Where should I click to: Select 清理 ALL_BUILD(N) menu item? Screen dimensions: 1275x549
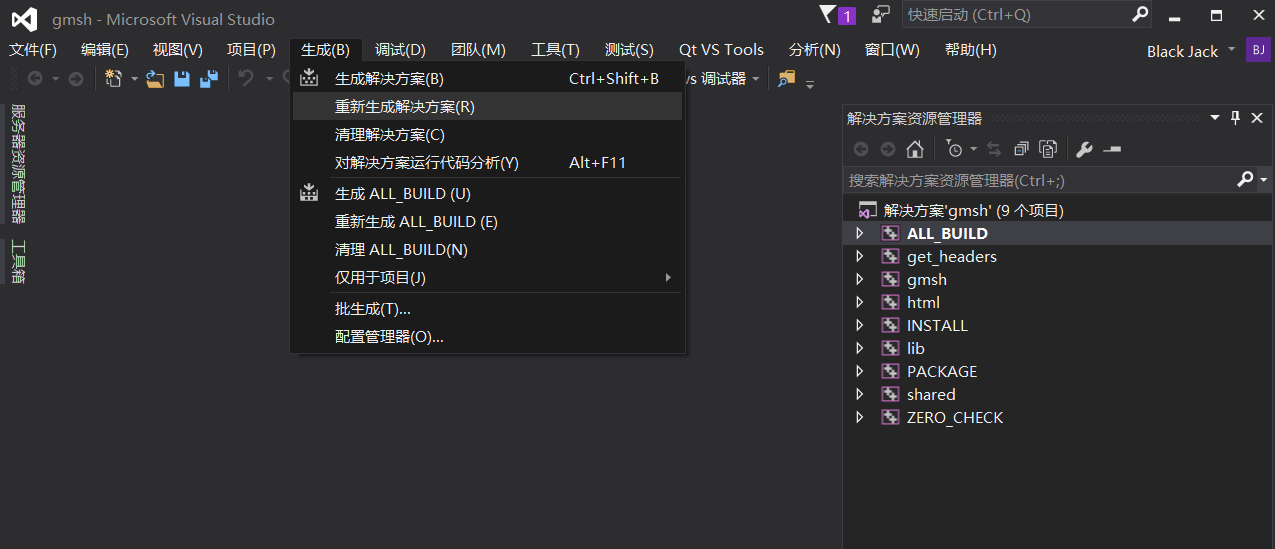click(487, 250)
